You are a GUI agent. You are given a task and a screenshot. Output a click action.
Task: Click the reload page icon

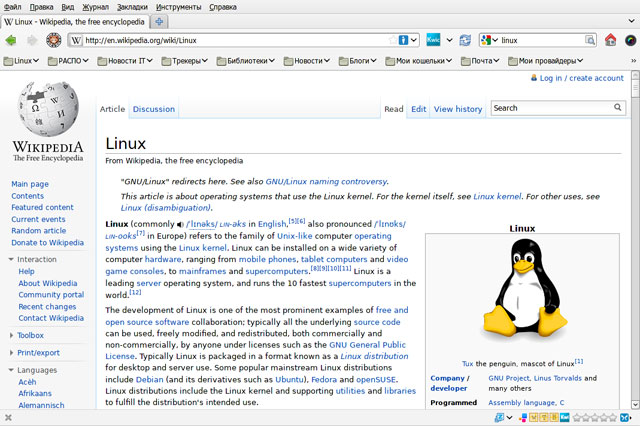(x=465, y=40)
